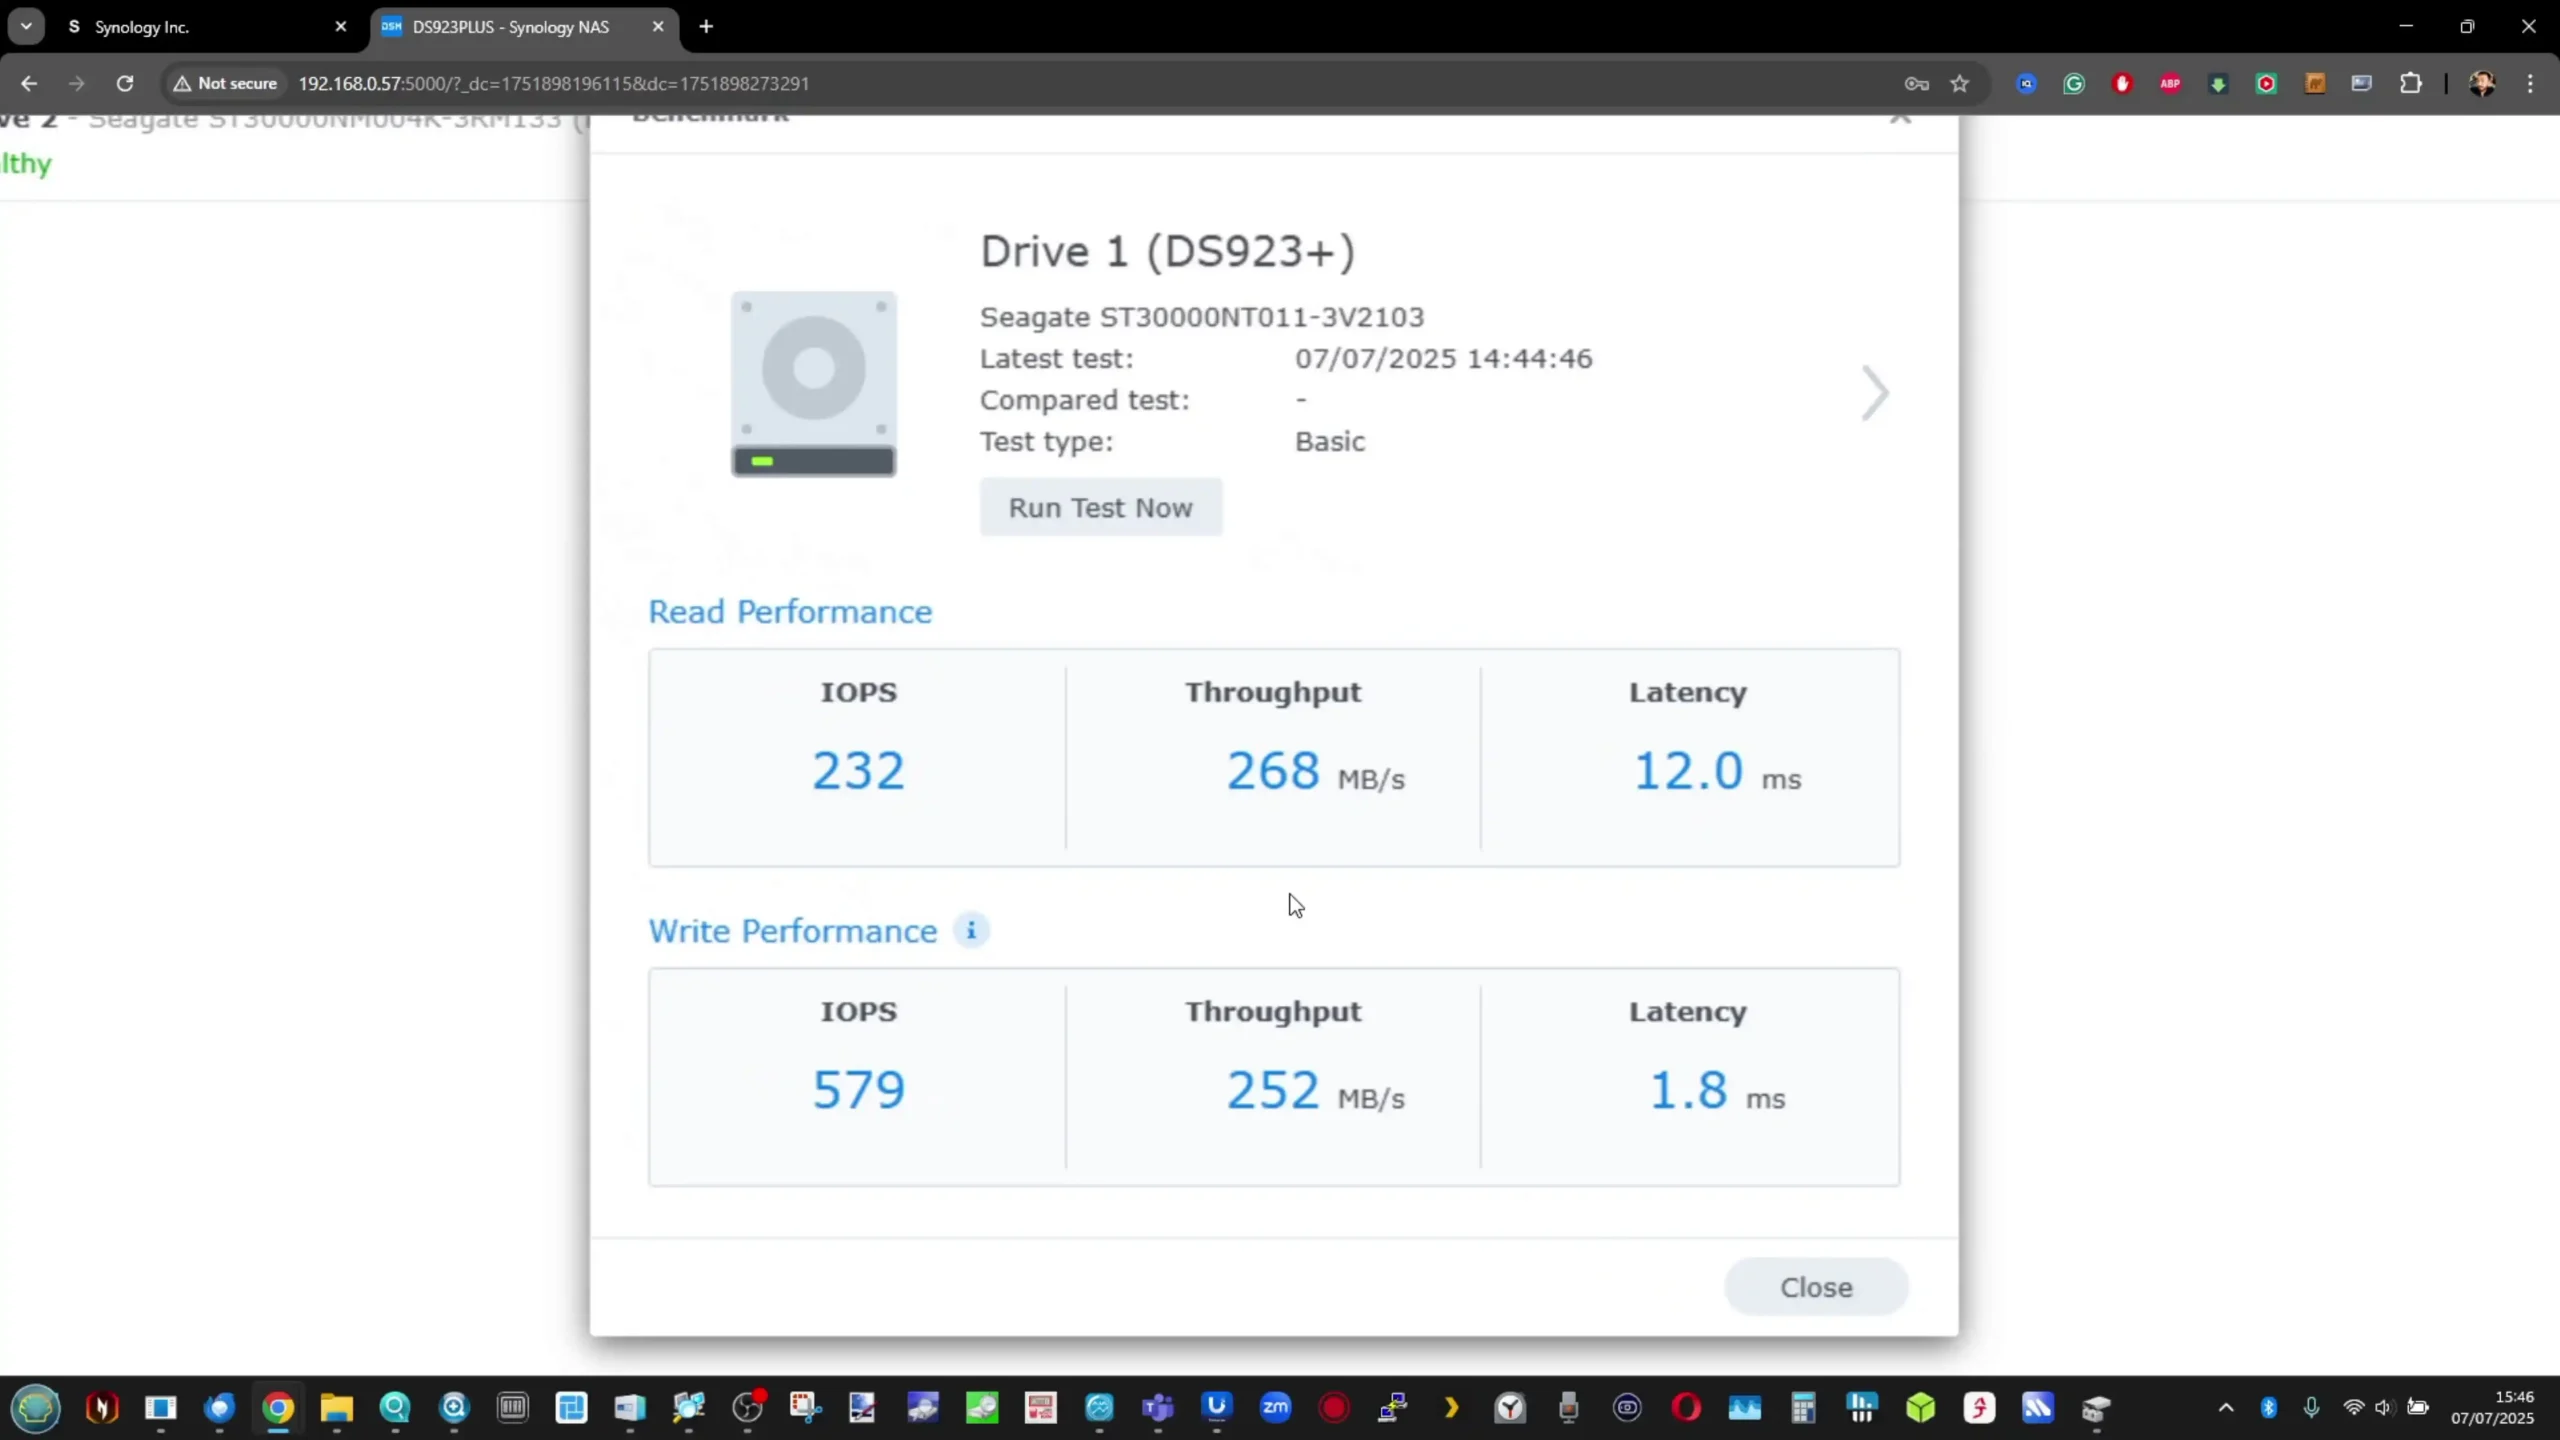This screenshot has height=1440, width=2560.
Task: Reload the current page
Action: pyautogui.click(x=124, y=83)
